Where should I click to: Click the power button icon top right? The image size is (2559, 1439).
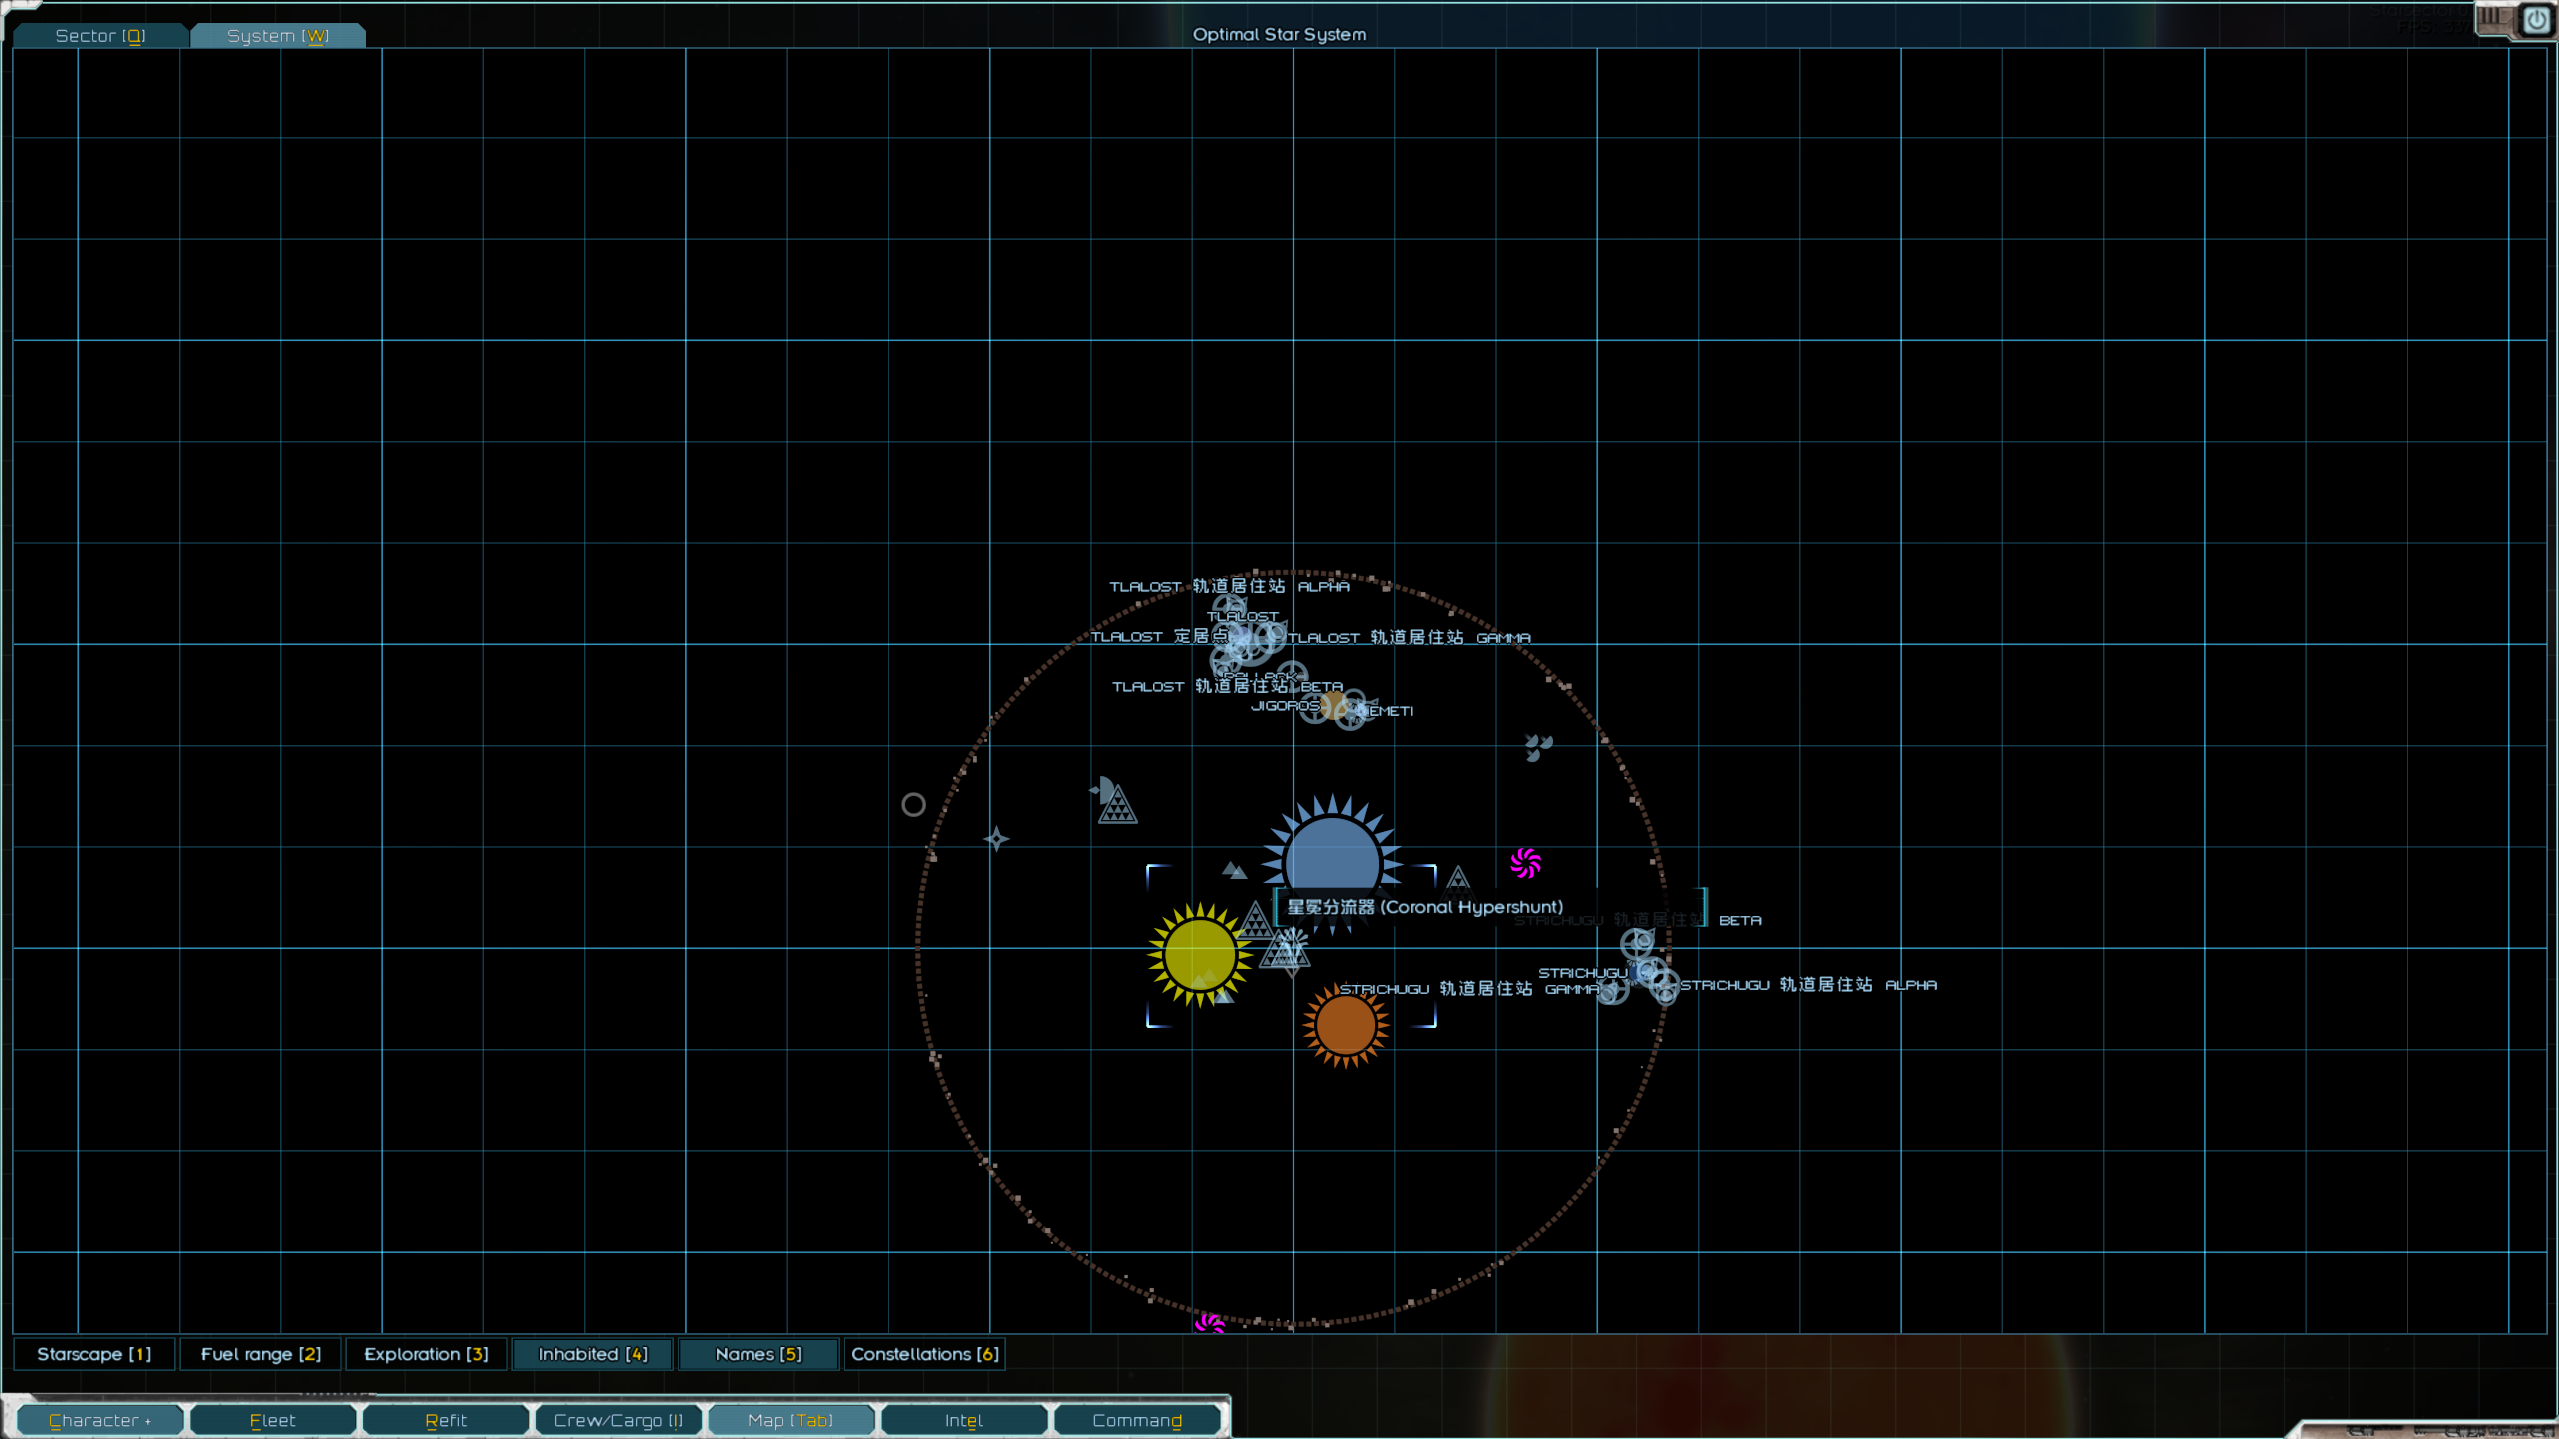point(2537,19)
